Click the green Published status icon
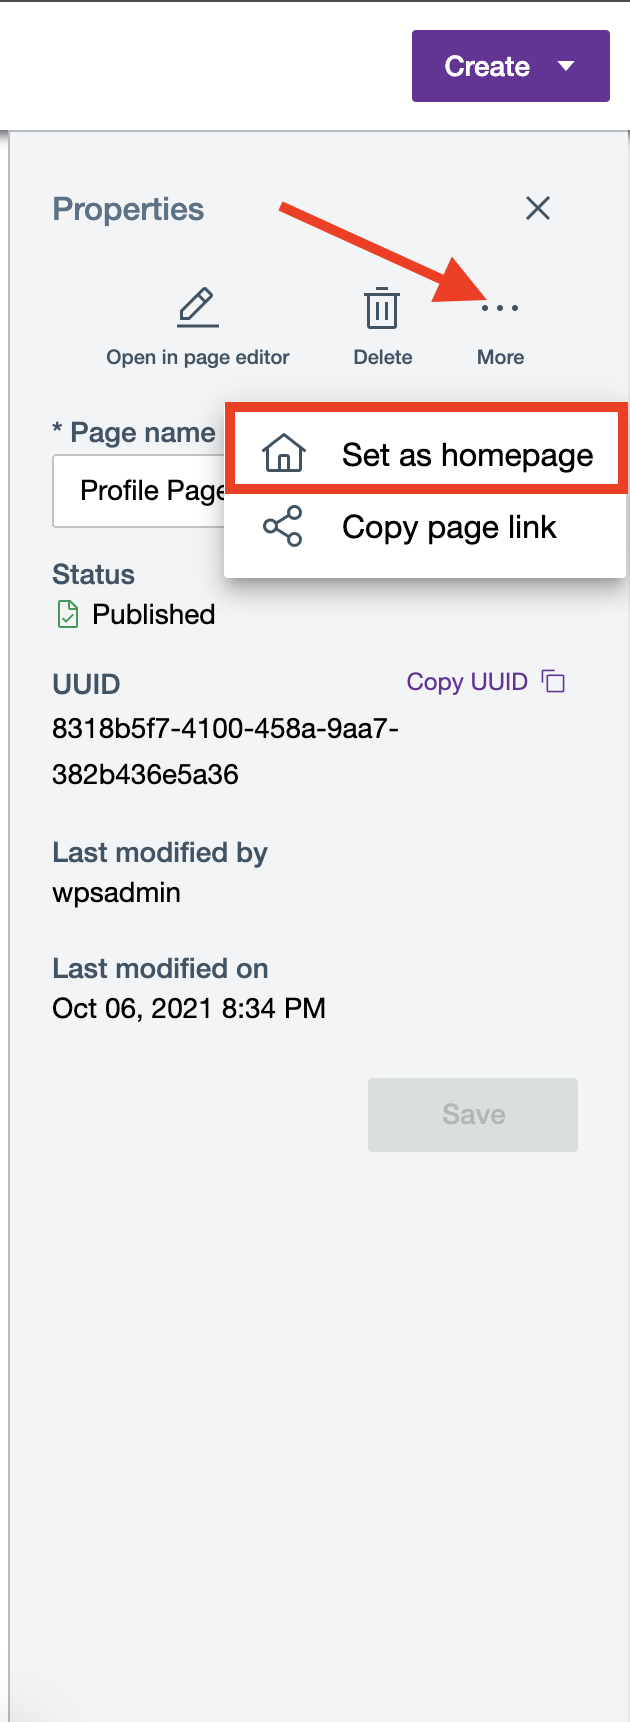Image resolution: width=630 pixels, height=1722 pixels. click(x=67, y=614)
